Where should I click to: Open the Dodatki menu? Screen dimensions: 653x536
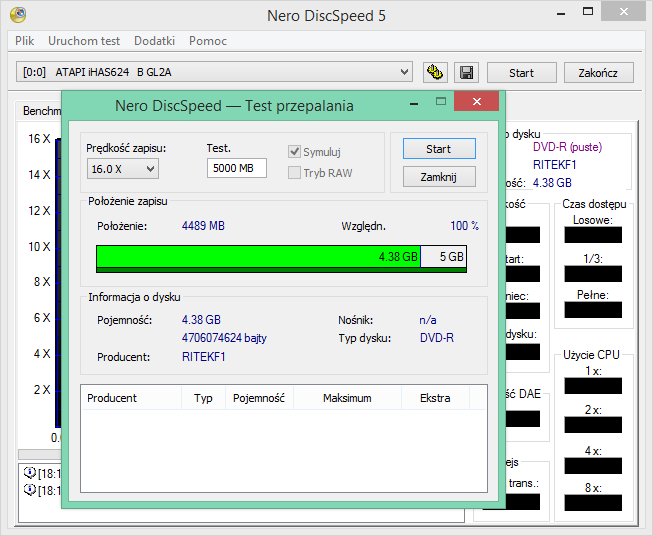pyautogui.click(x=154, y=41)
